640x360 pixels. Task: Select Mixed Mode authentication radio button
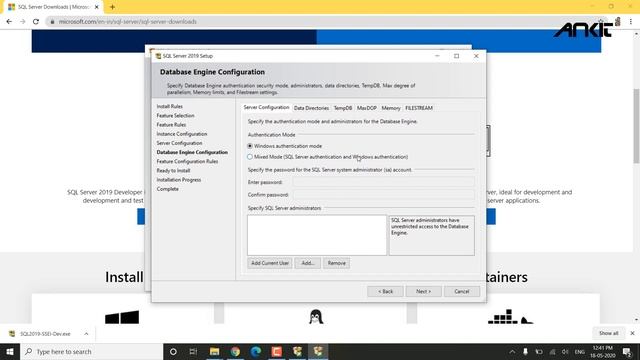click(x=250, y=157)
